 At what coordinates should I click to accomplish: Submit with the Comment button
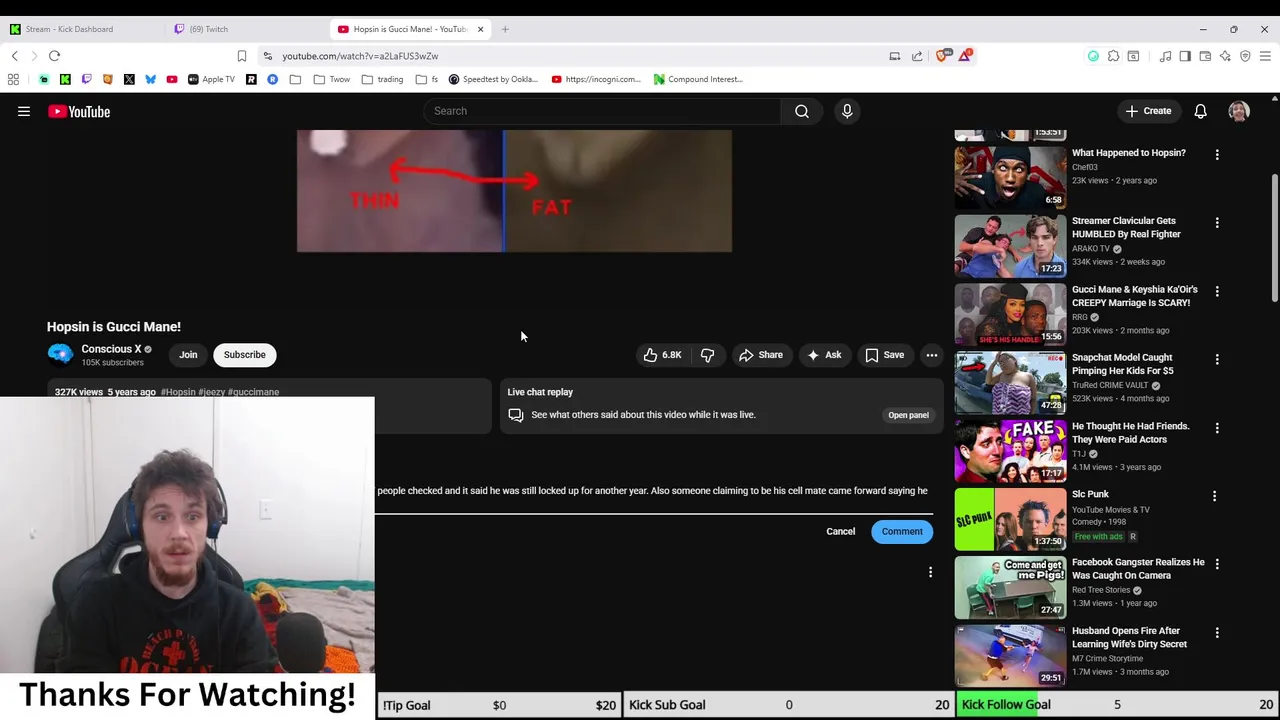[902, 532]
